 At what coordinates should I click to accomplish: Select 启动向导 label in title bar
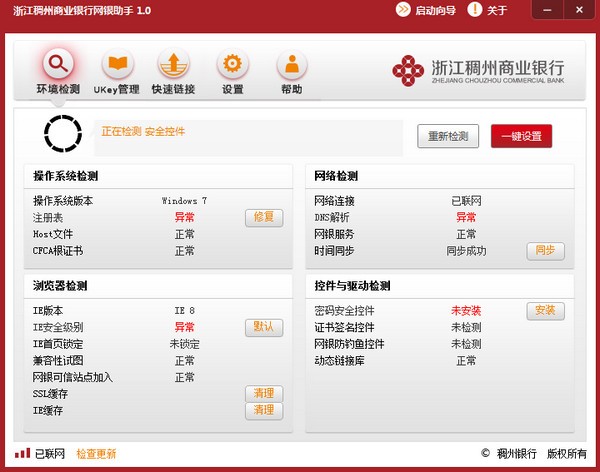[x=436, y=10]
